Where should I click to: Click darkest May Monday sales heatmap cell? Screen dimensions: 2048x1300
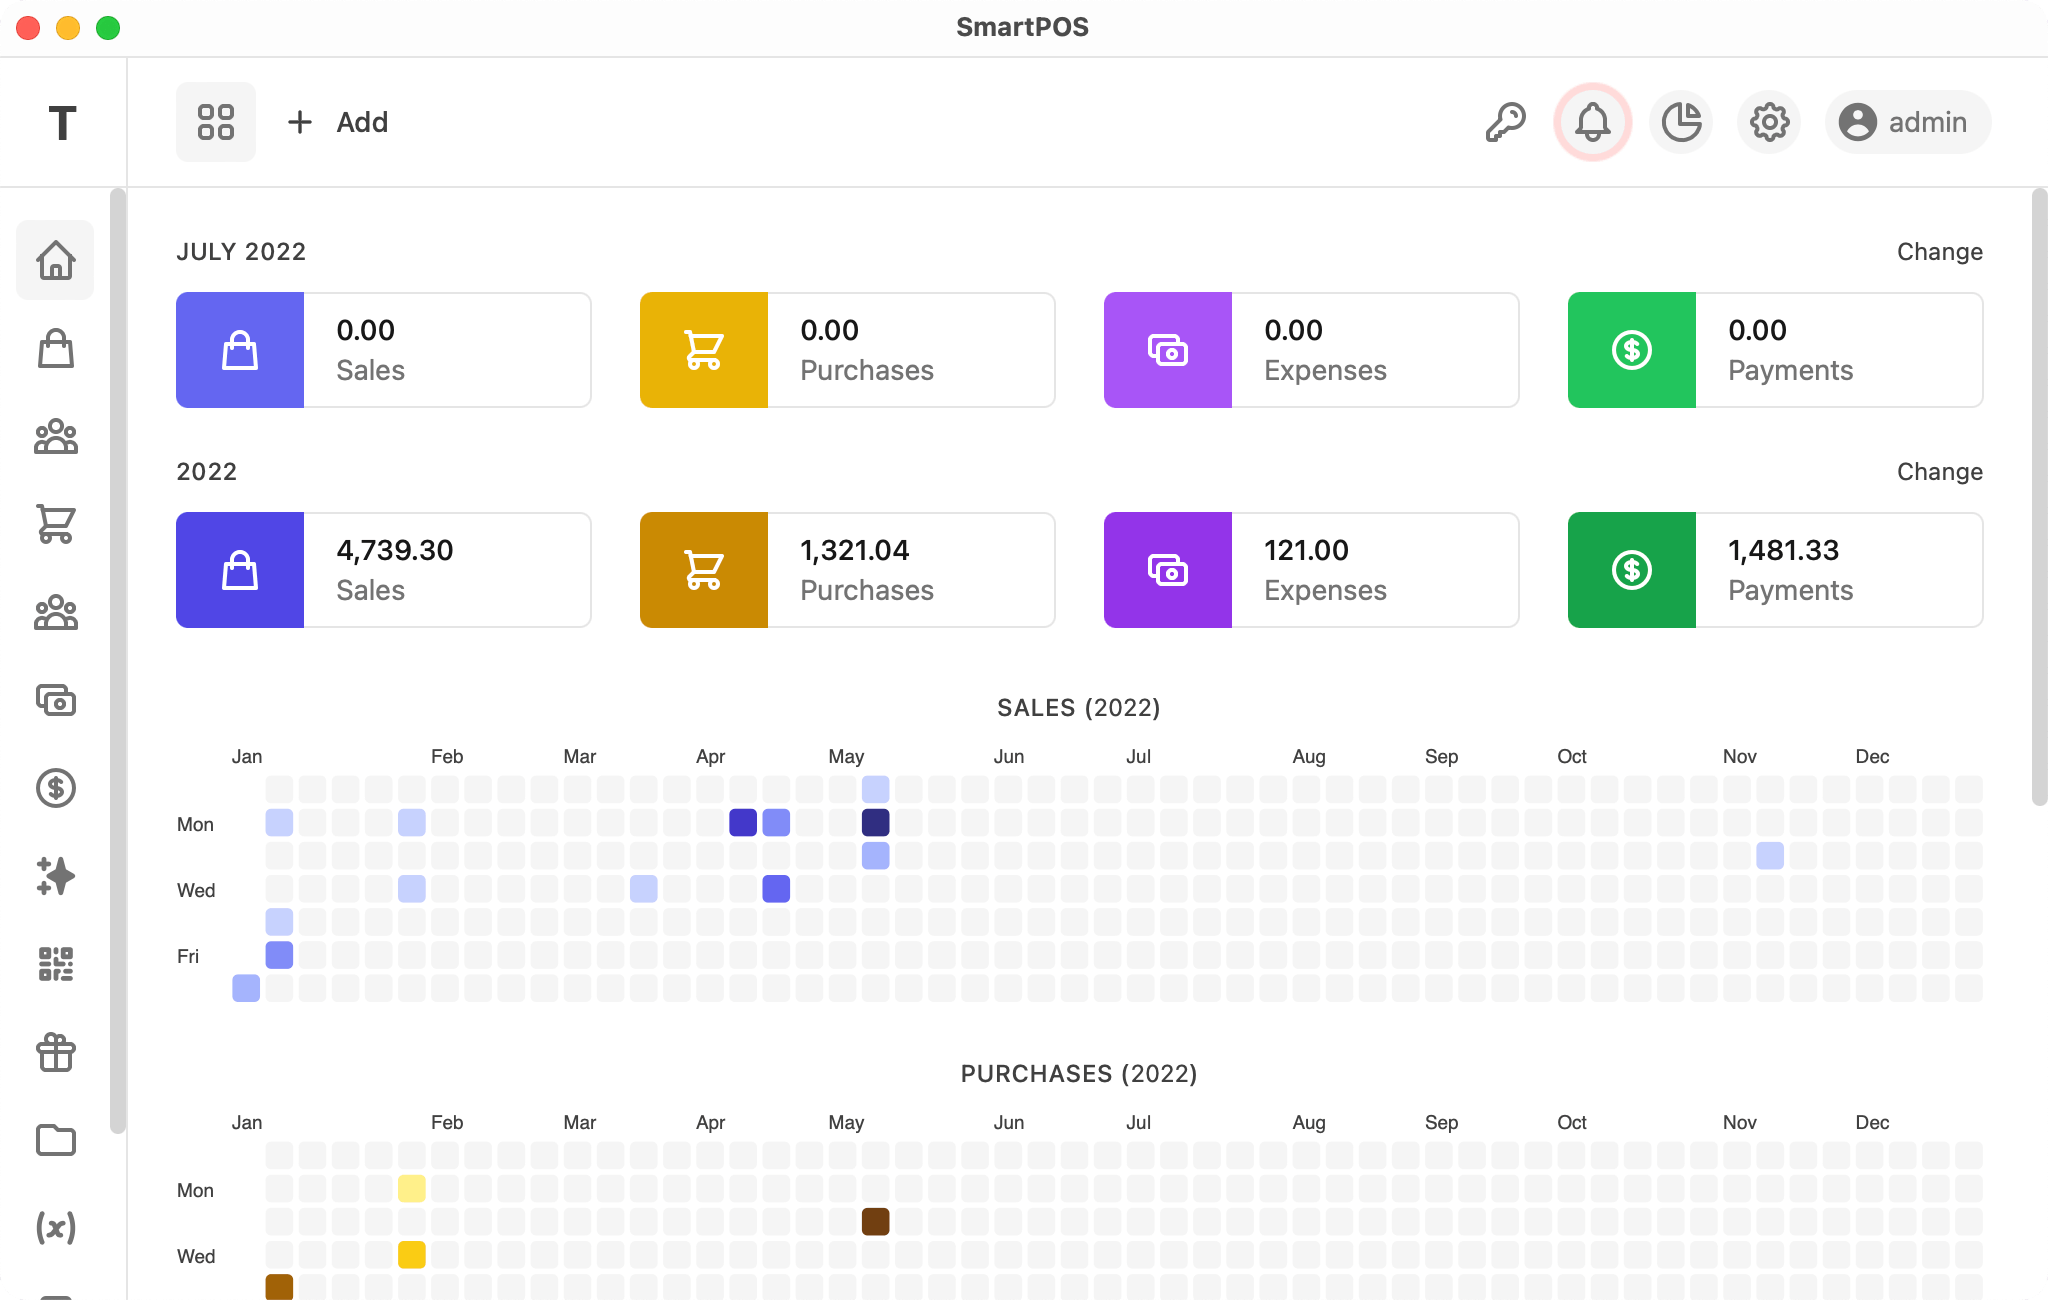click(875, 823)
